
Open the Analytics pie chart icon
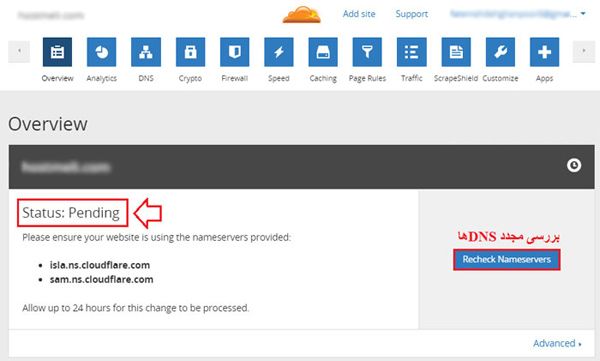pos(101,52)
